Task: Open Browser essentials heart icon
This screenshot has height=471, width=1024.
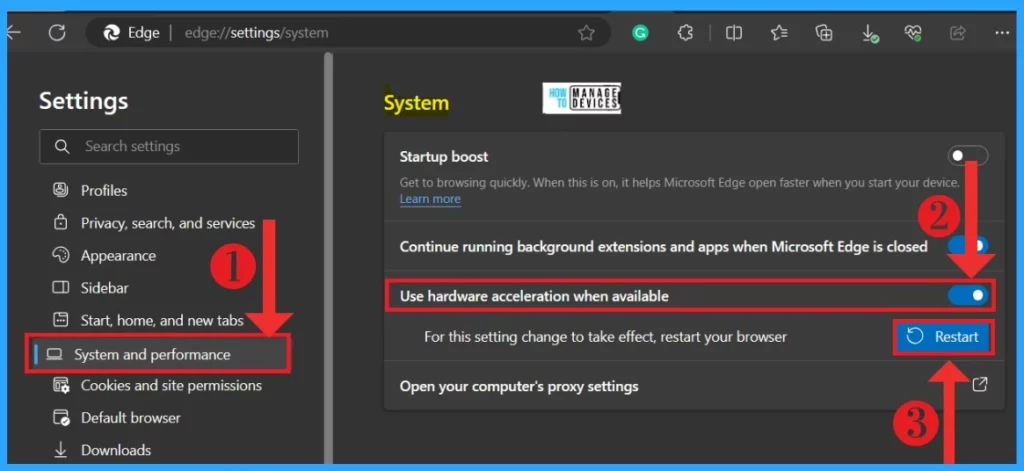Action: pos(913,33)
